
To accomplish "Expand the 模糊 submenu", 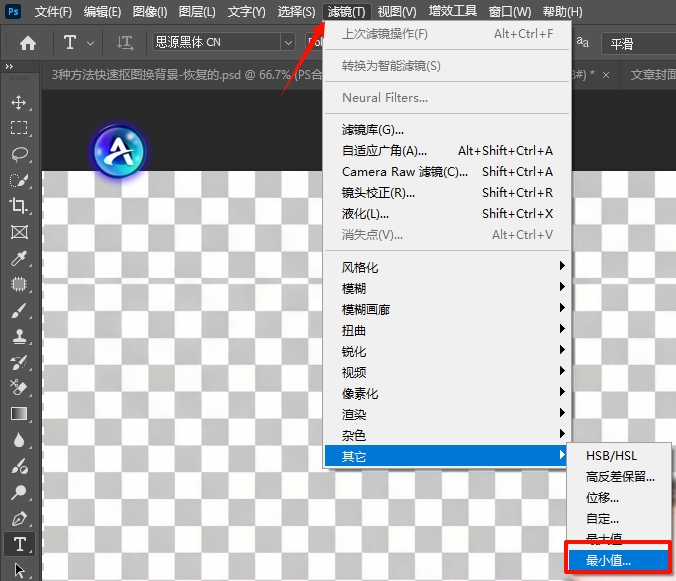I will [x=447, y=288].
